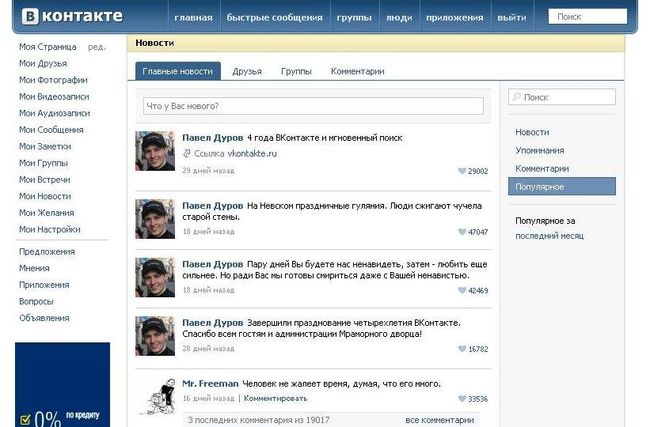Focus the header Поиск search field

[587, 17]
